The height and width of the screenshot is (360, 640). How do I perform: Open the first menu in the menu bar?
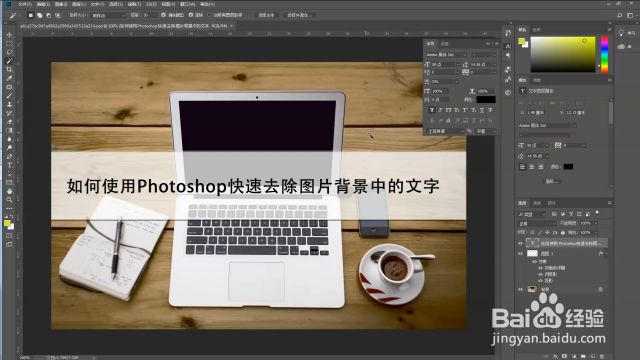pyautogui.click(x=24, y=4)
